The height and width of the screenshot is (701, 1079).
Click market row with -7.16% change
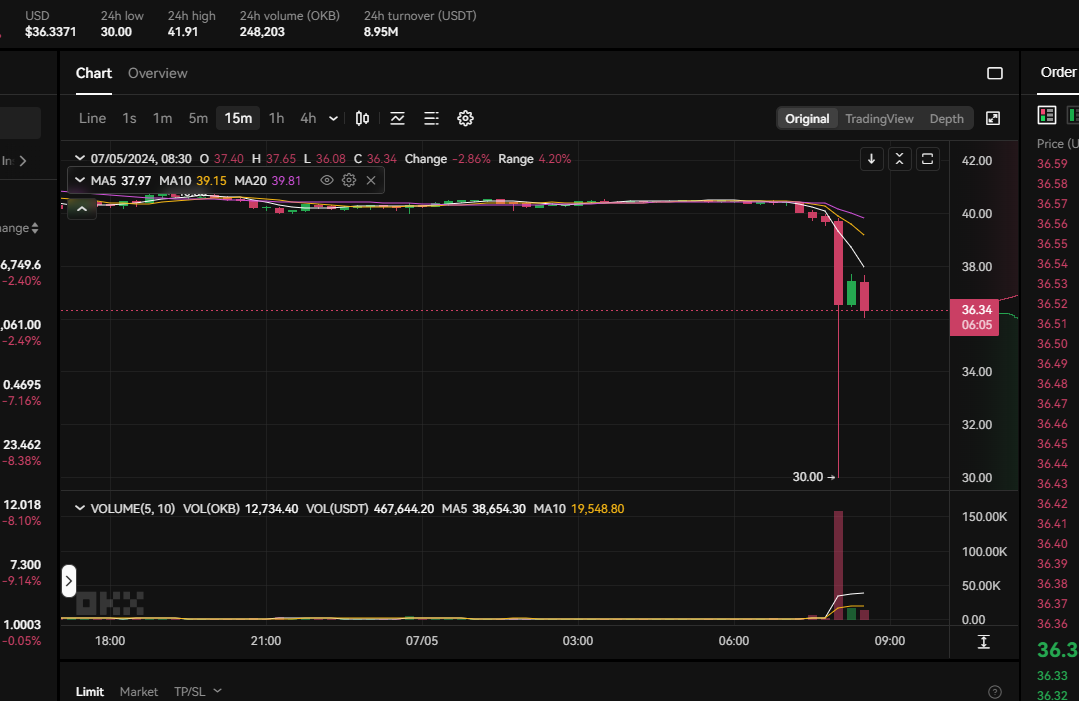click(x=21, y=392)
